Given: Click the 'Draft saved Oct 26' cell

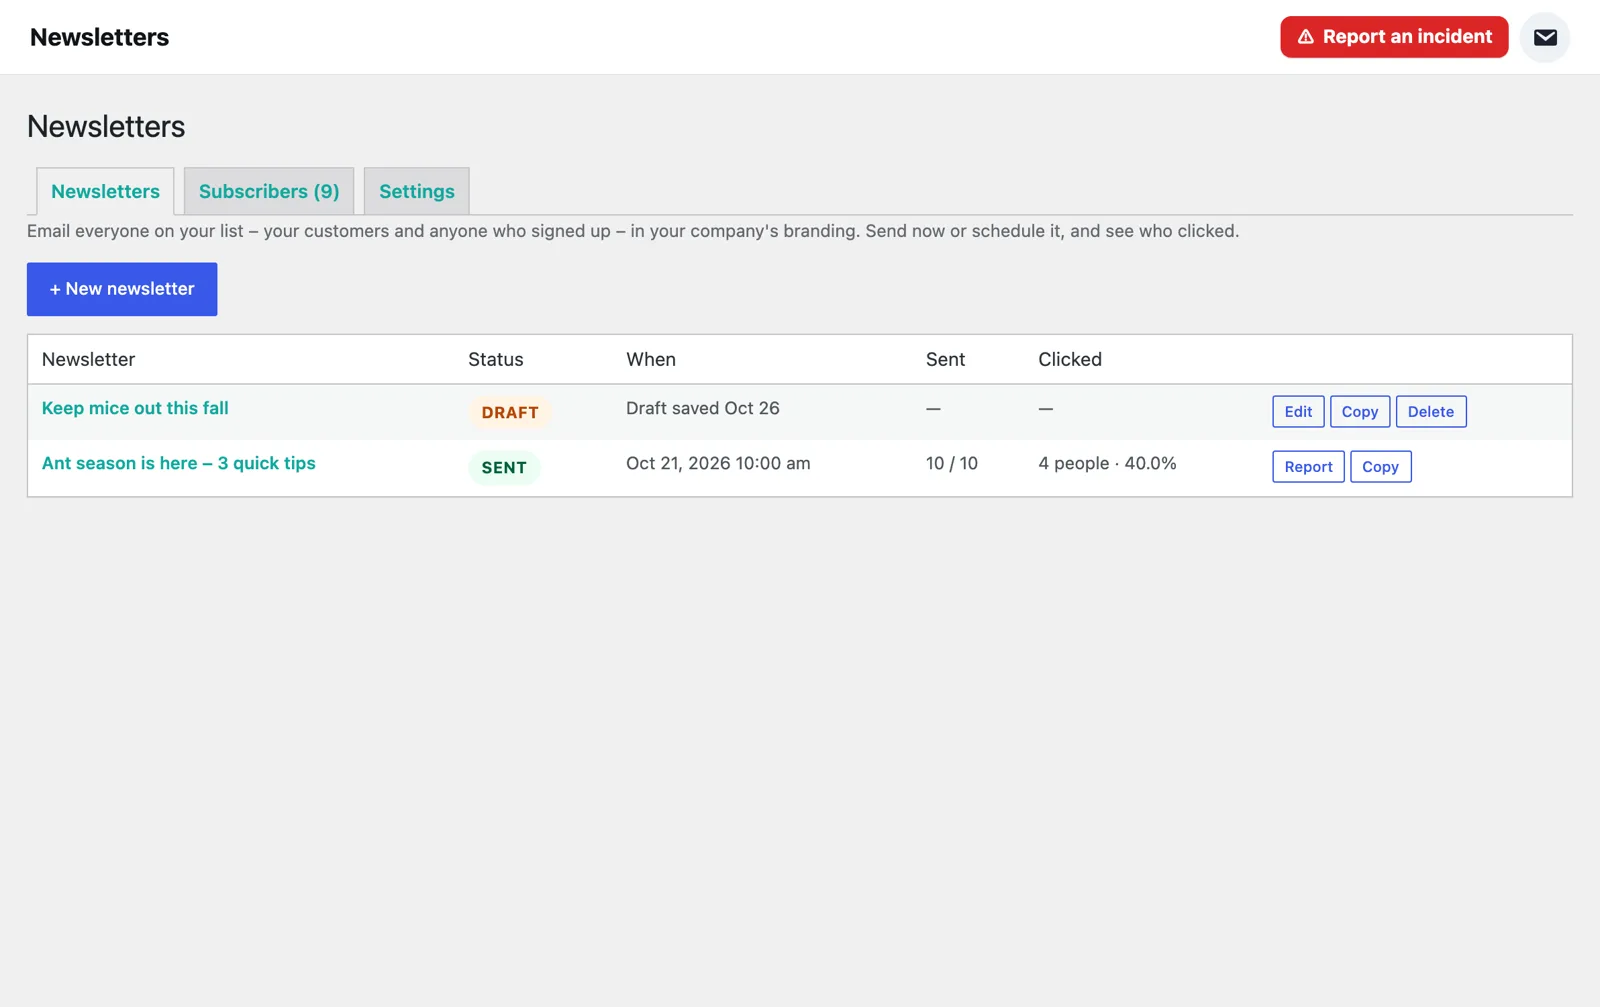Looking at the screenshot, I should (x=703, y=408).
